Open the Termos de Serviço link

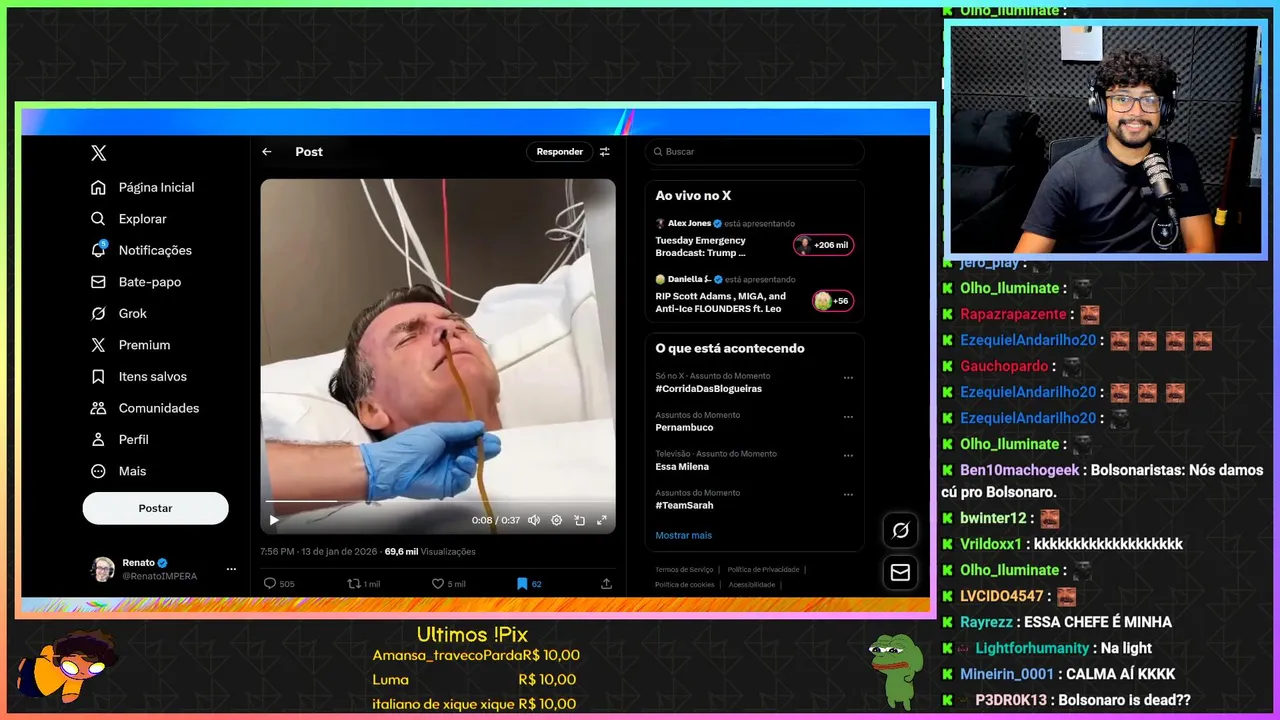(x=684, y=570)
